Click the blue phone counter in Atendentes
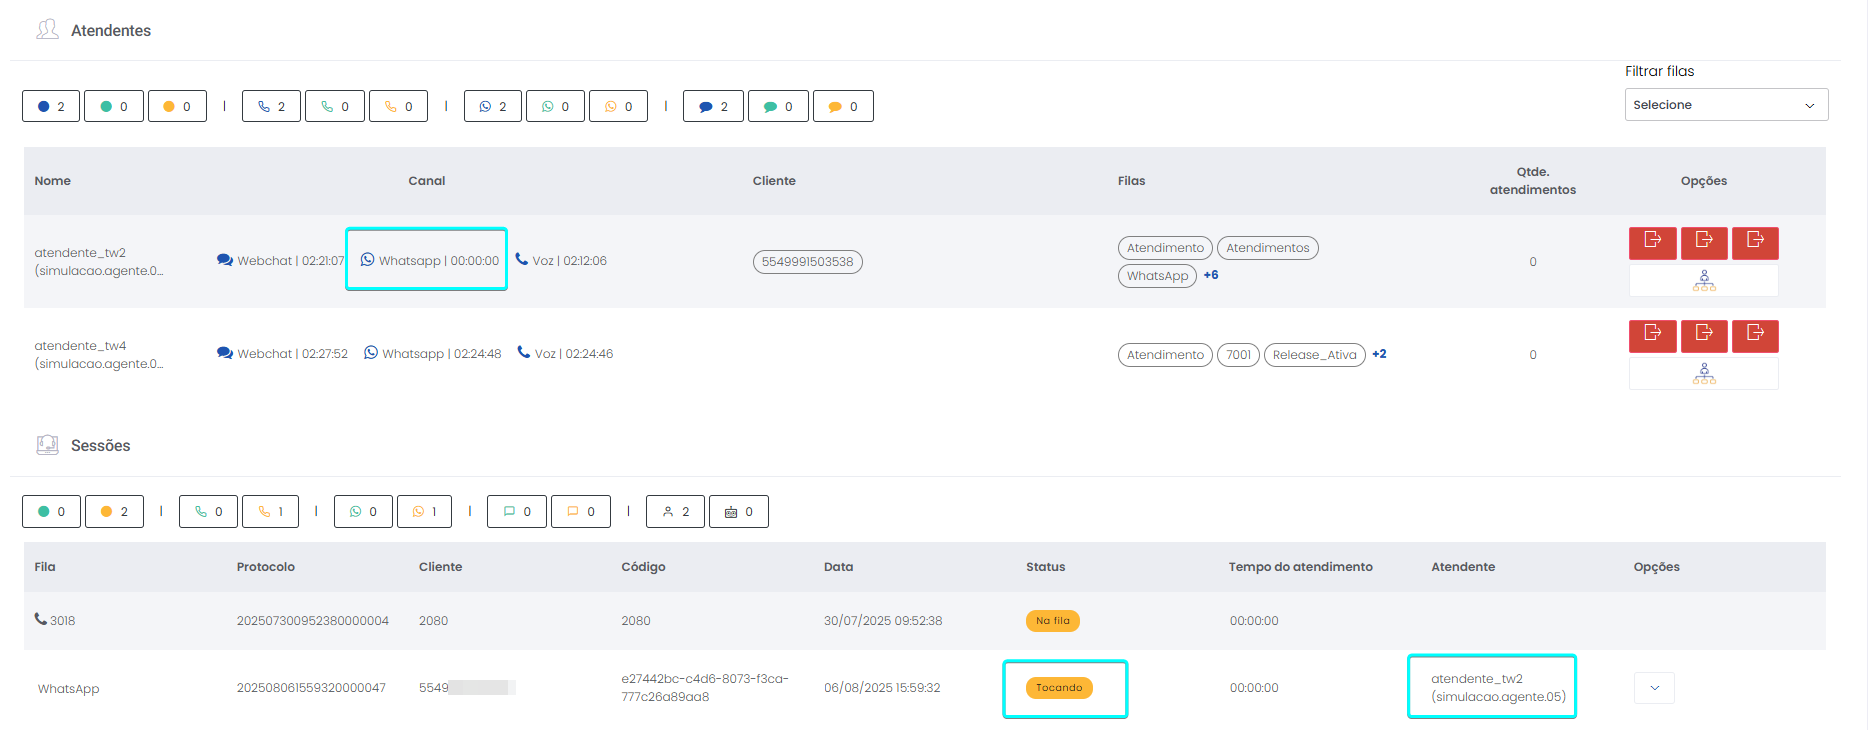1868x730 pixels. 271,107
